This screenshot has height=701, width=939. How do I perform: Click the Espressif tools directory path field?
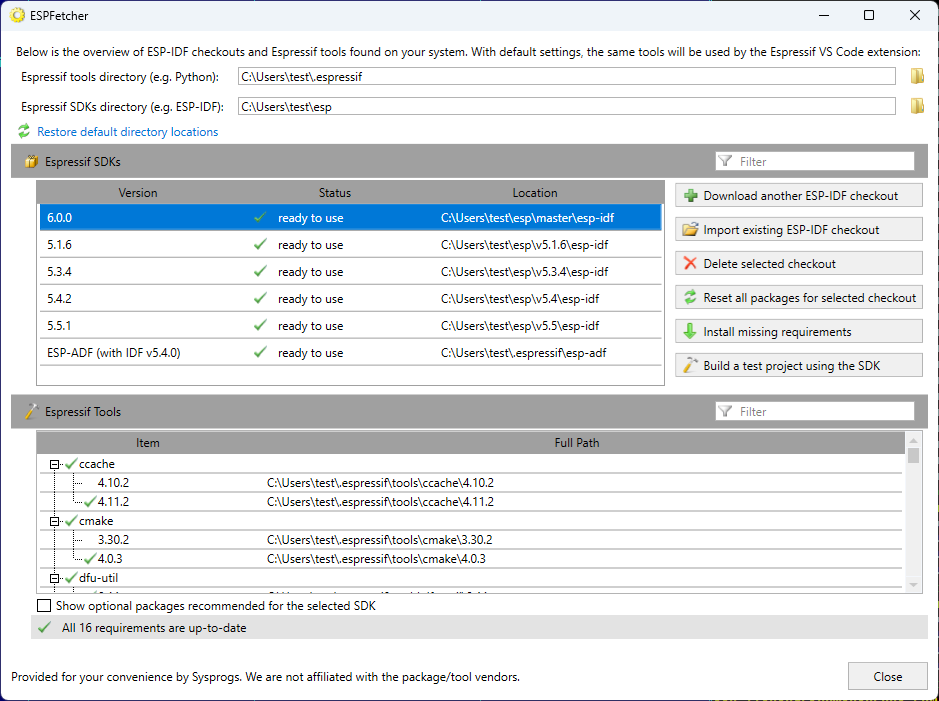567,77
